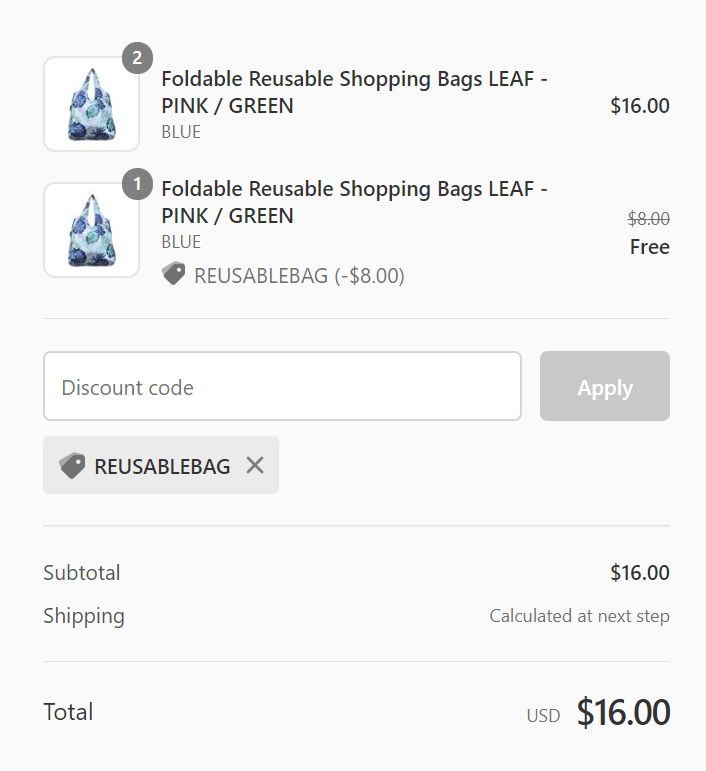
Task: Click the 'Calculated at next step' shipping text
Action: 579,616
